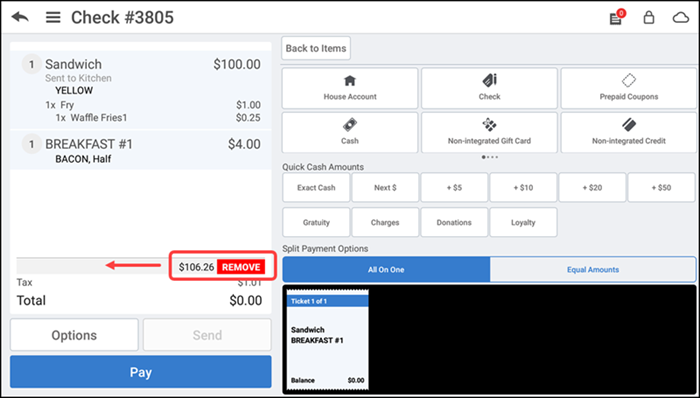
Task: Open Charges option
Action: point(385,222)
